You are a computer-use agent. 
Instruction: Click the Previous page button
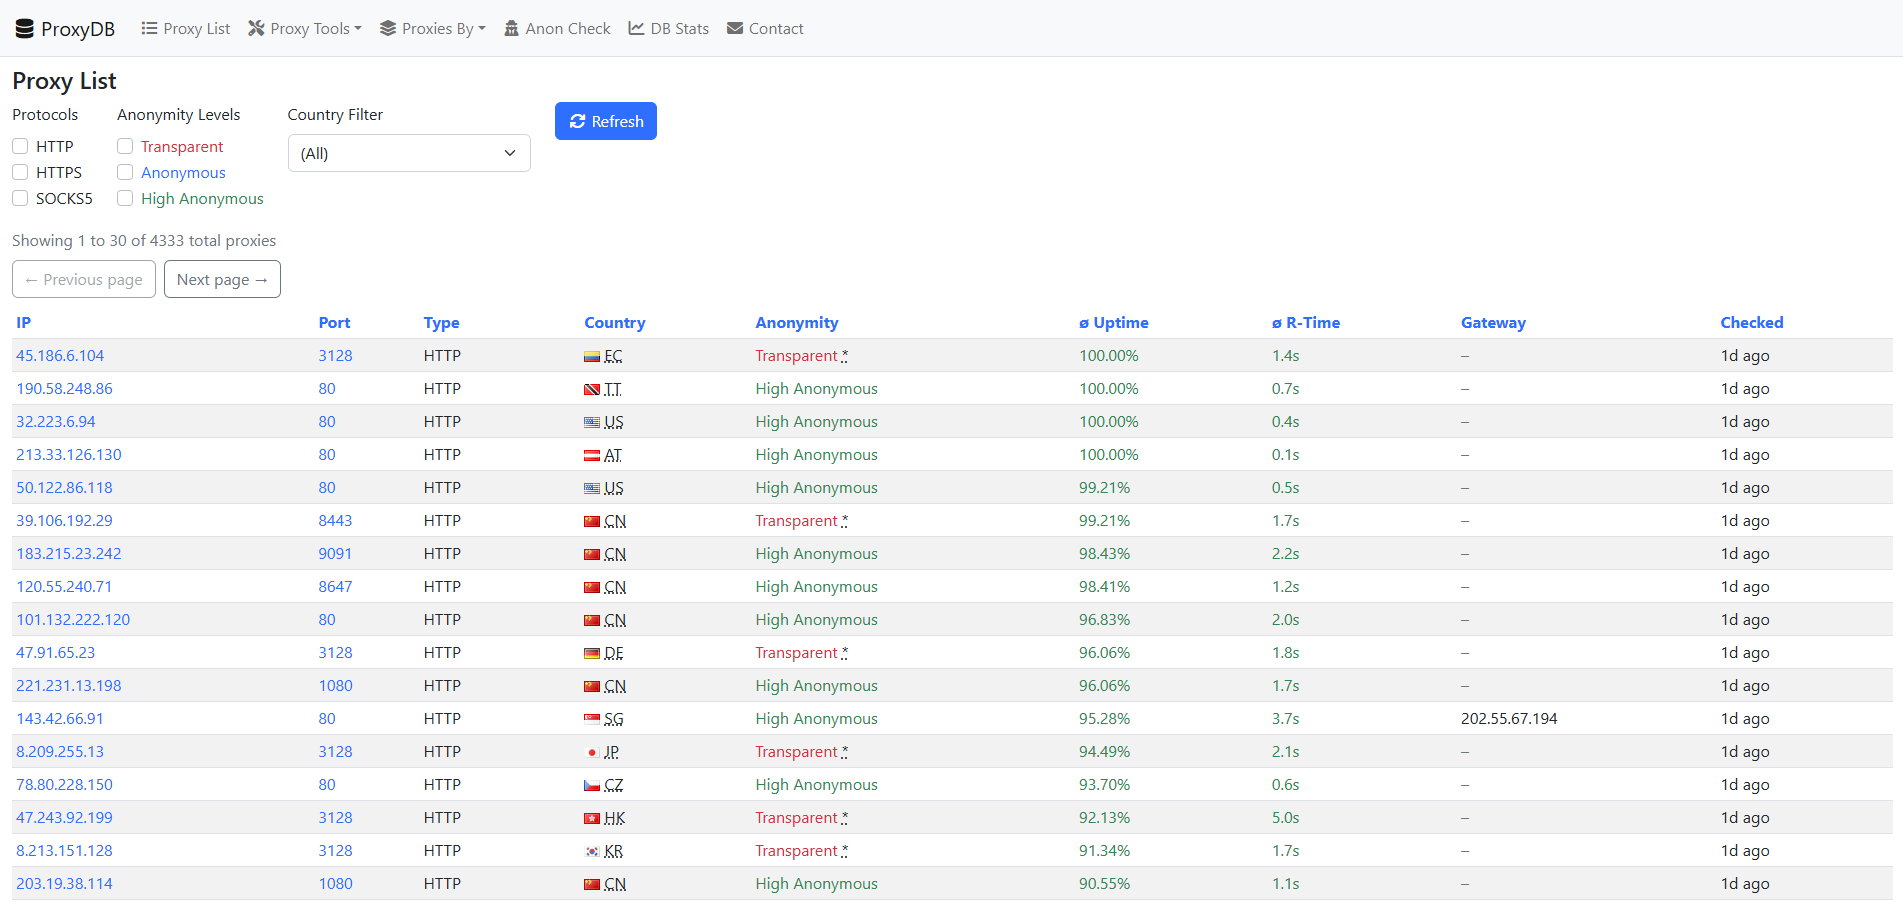pos(84,279)
